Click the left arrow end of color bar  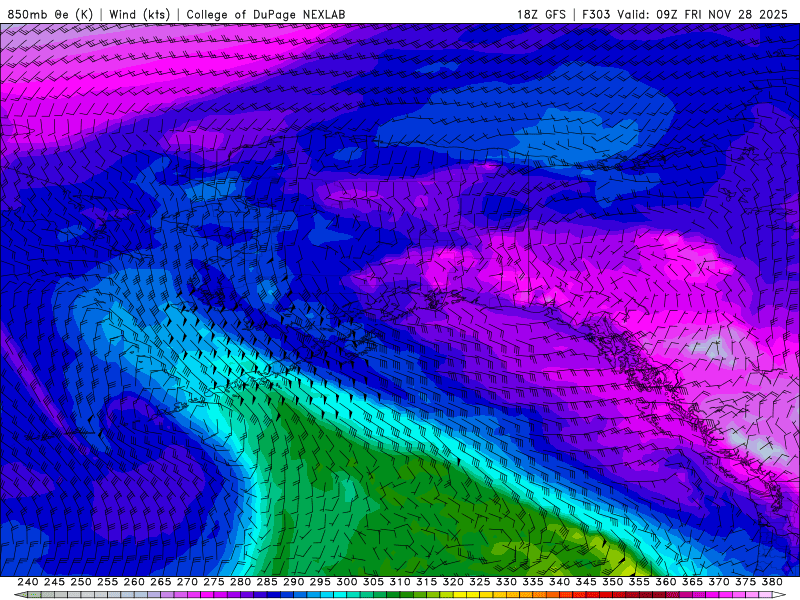pos(20,595)
